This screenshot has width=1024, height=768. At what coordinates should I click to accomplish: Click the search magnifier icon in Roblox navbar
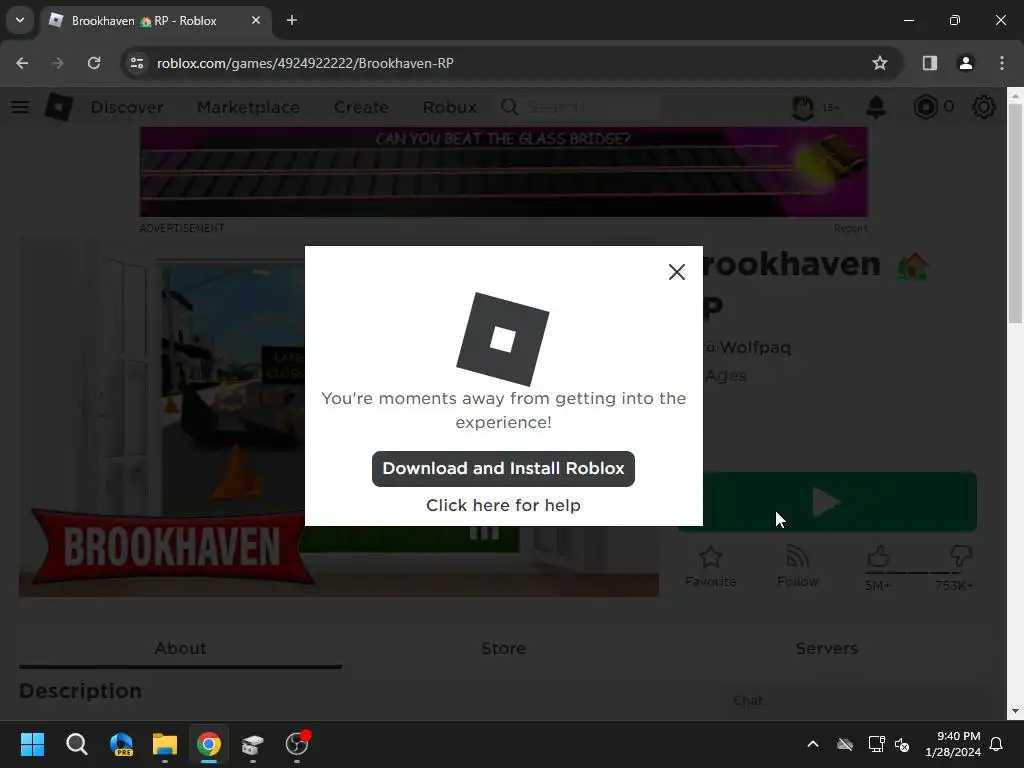pos(509,107)
